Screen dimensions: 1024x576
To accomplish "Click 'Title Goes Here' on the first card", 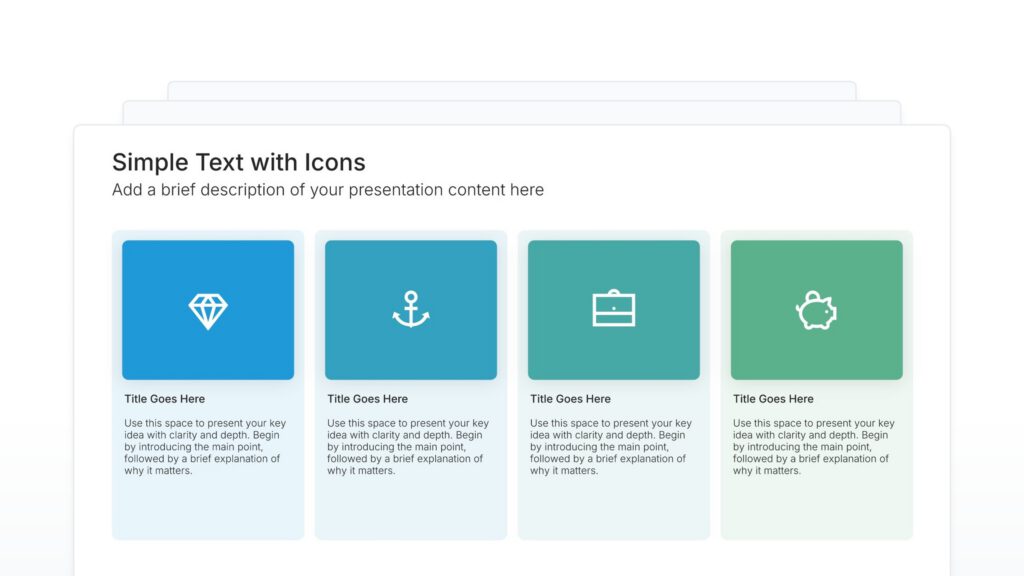I will click(x=164, y=398).
